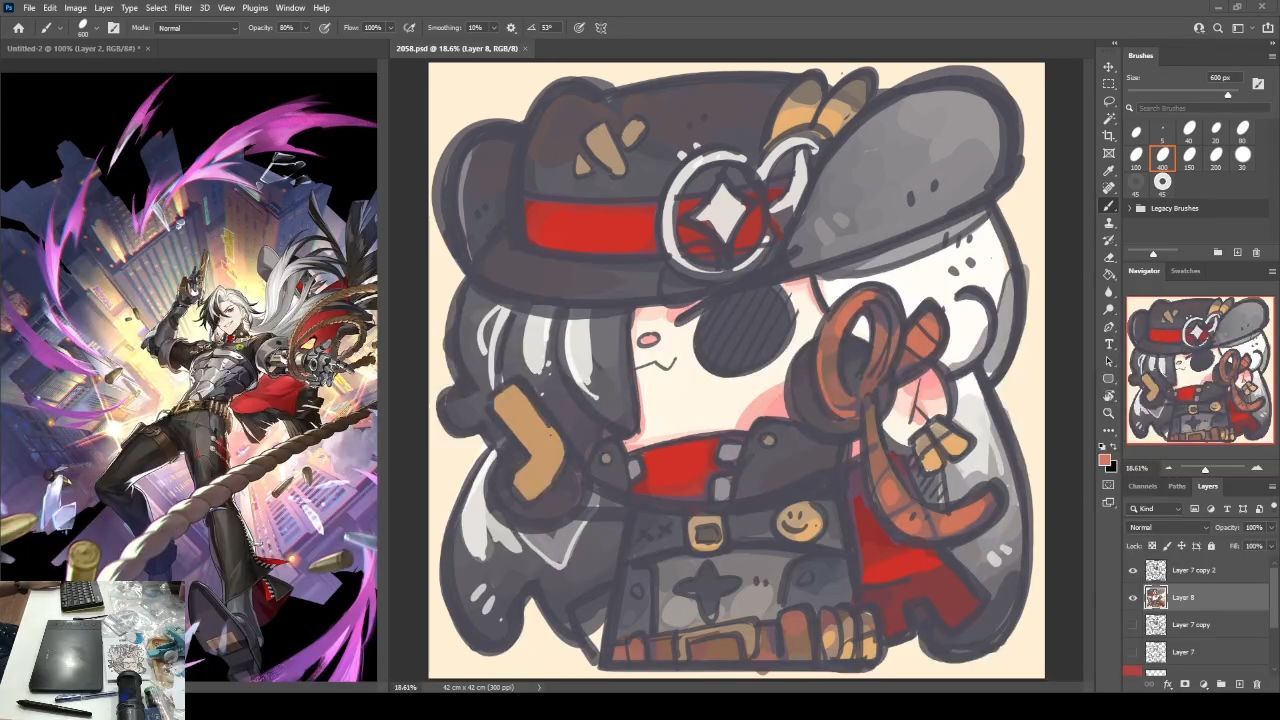Open layer blend mode Normal dropdown
This screenshot has width=1280, height=720.
(x=1168, y=528)
